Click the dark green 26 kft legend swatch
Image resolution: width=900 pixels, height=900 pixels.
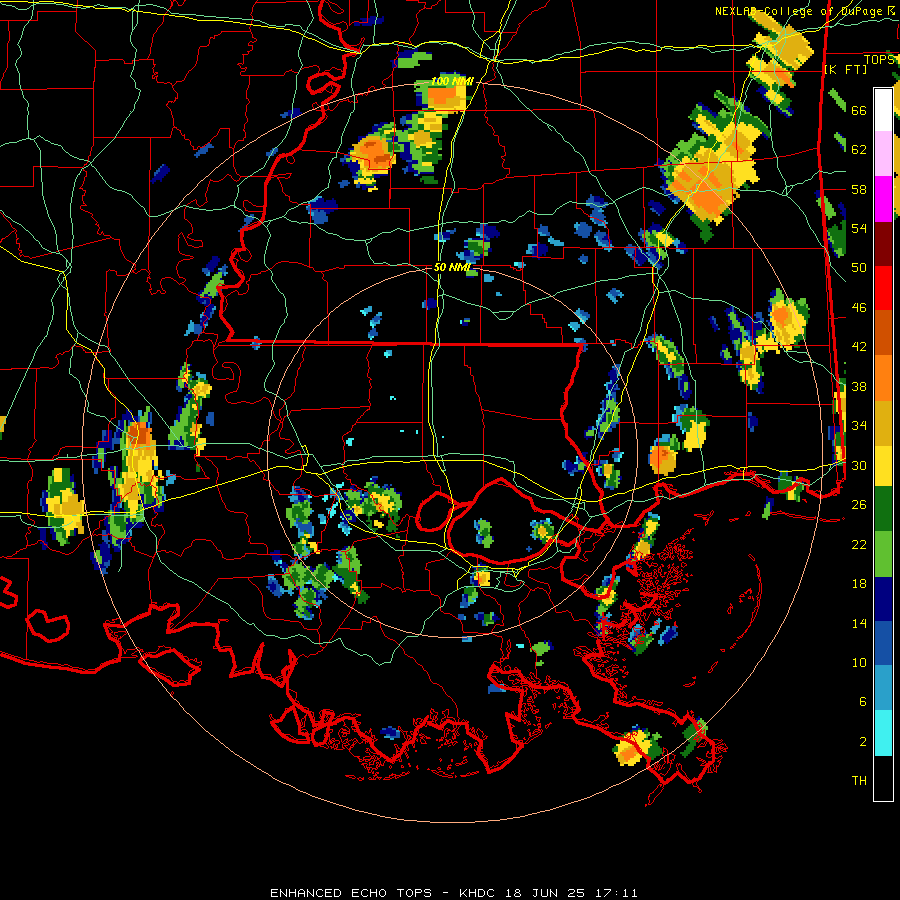pos(883,509)
